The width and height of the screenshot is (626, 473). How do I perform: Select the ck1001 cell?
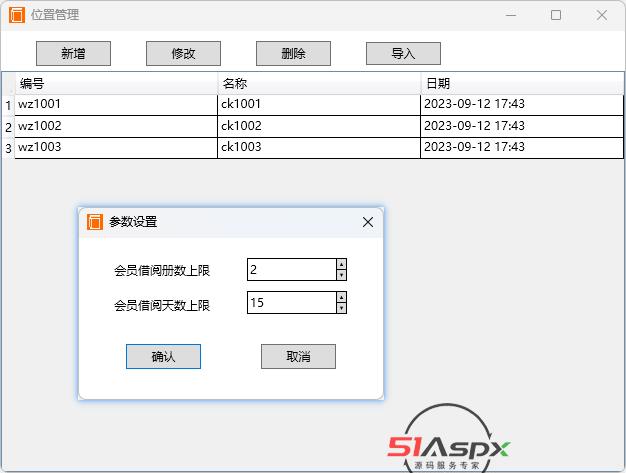(319, 105)
